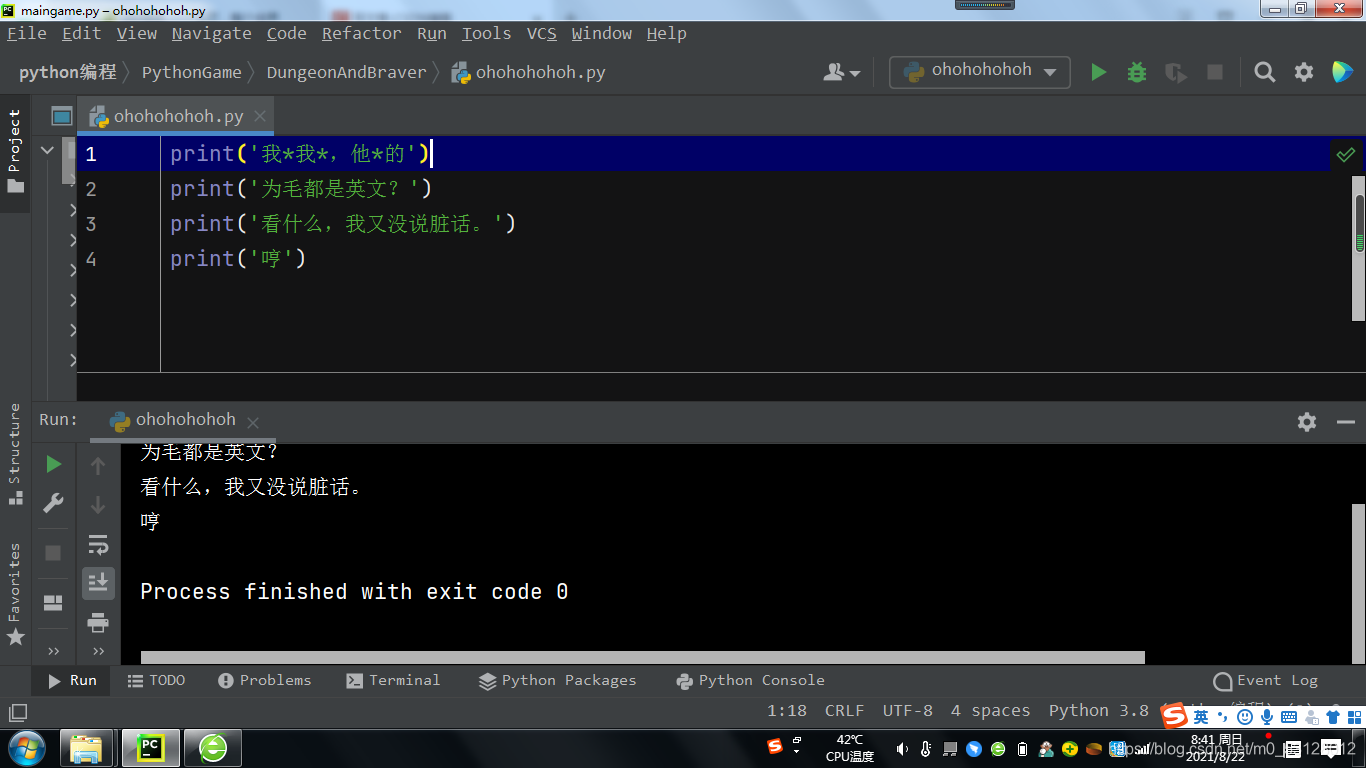Open the volume speaker tray icon
This screenshot has width=1366, height=768.
coord(902,748)
